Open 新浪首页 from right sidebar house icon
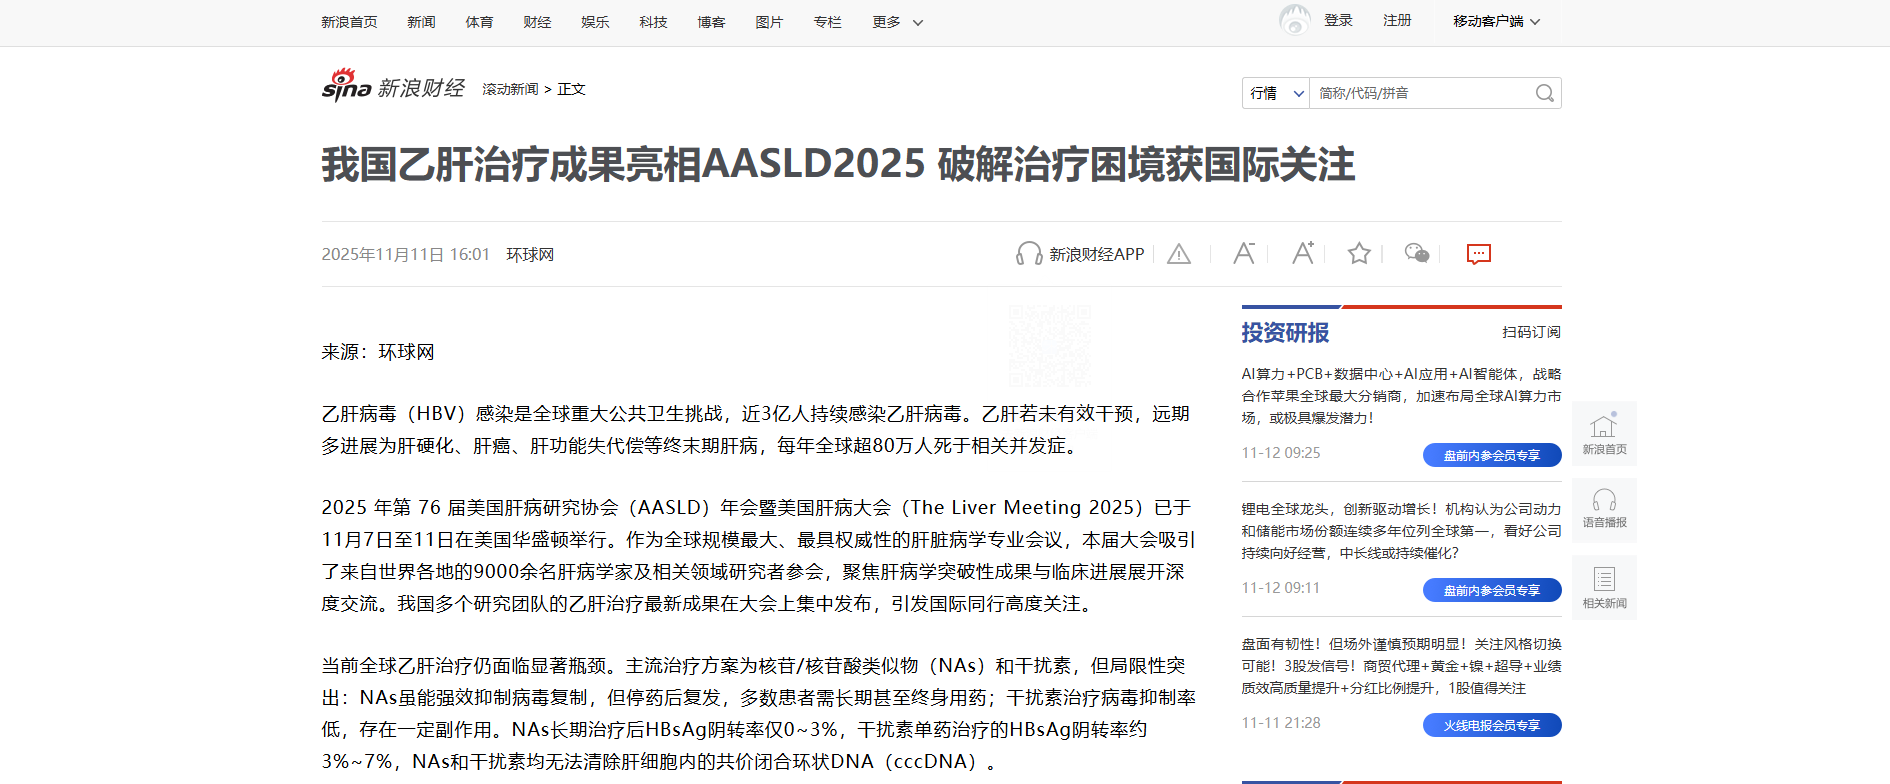 tap(1604, 433)
